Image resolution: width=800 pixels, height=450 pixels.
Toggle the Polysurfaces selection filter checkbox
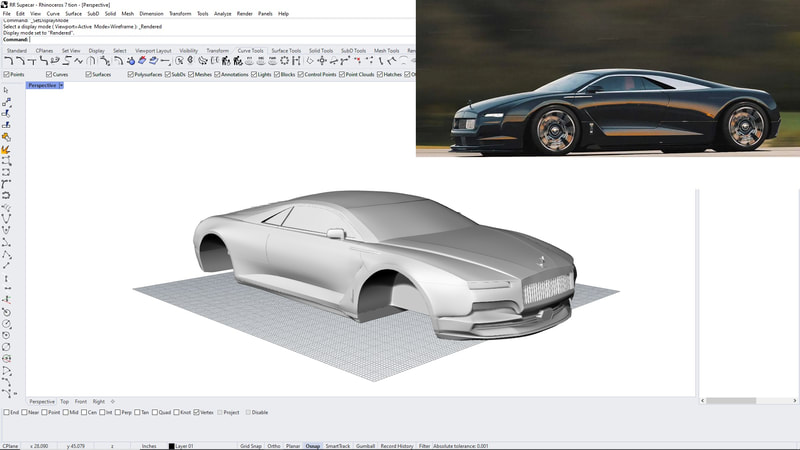coord(131,74)
